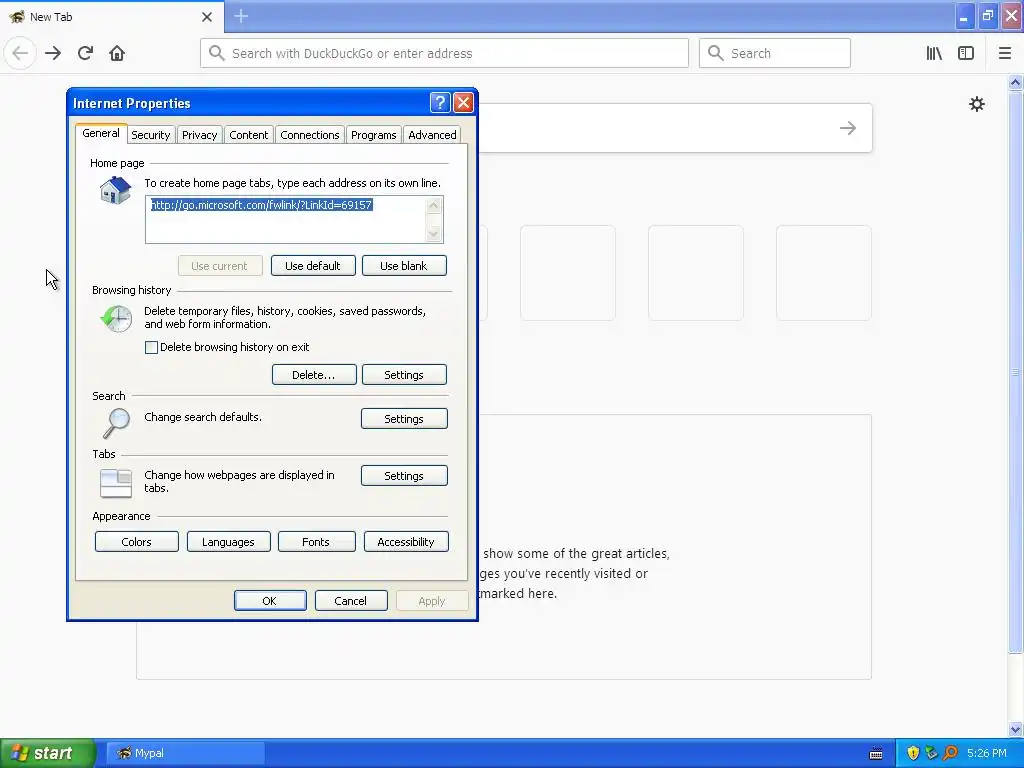Click the Search magnifying glass icon in dialog
Viewport: 1024px width, 768px height.
pos(116,423)
